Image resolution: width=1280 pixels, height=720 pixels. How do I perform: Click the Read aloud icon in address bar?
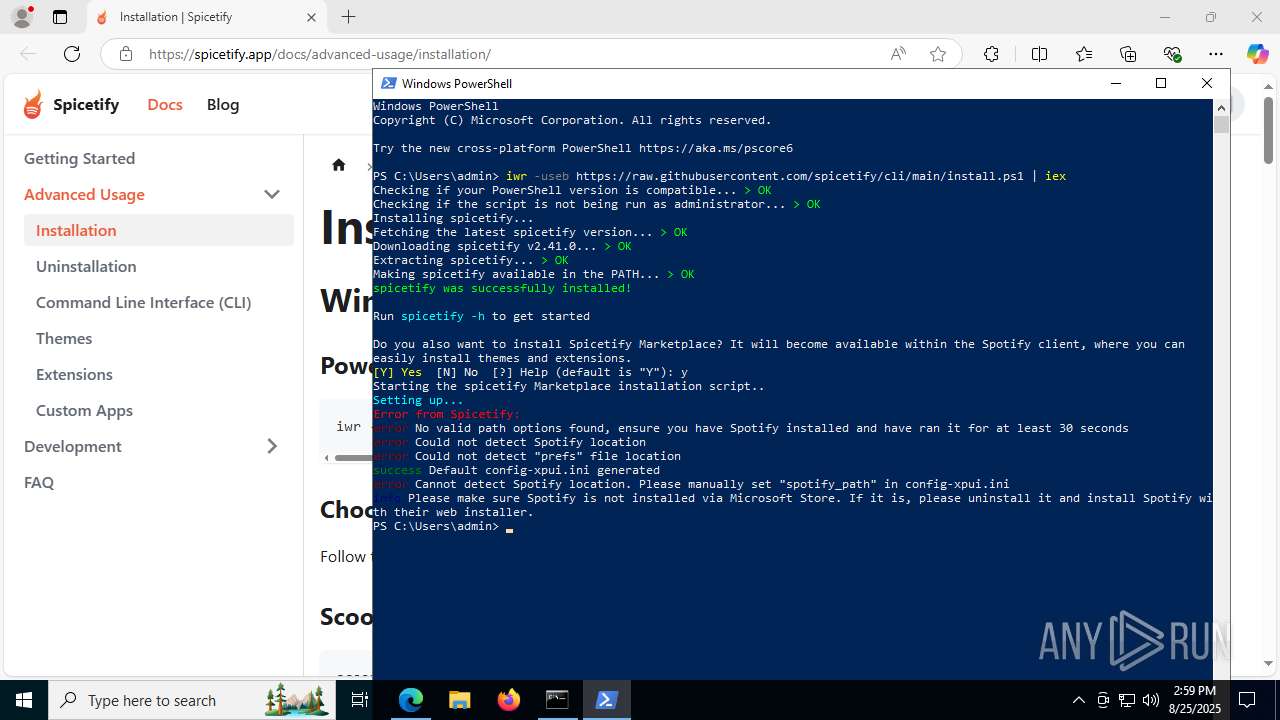click(898, 54)
